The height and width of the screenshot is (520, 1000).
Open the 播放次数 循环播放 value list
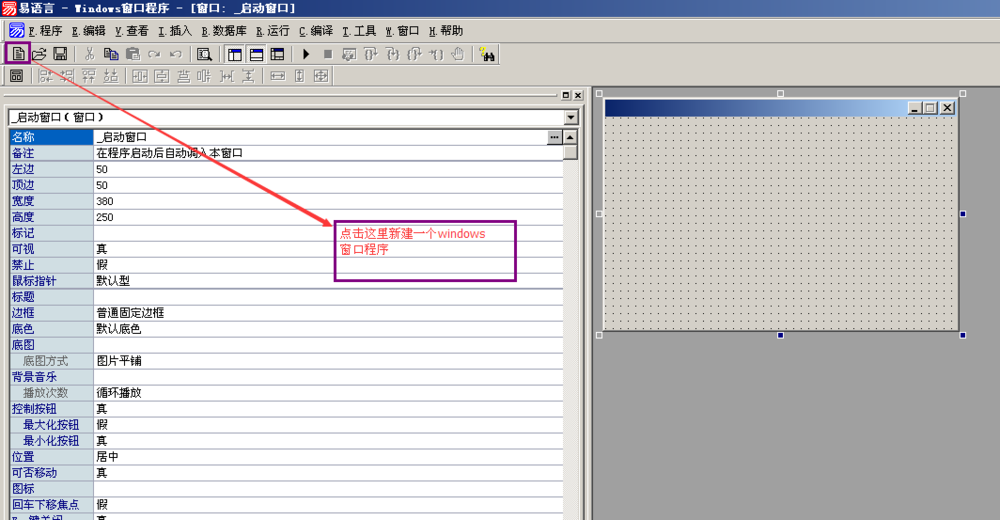pyautogui.click(x=328, y=392)
